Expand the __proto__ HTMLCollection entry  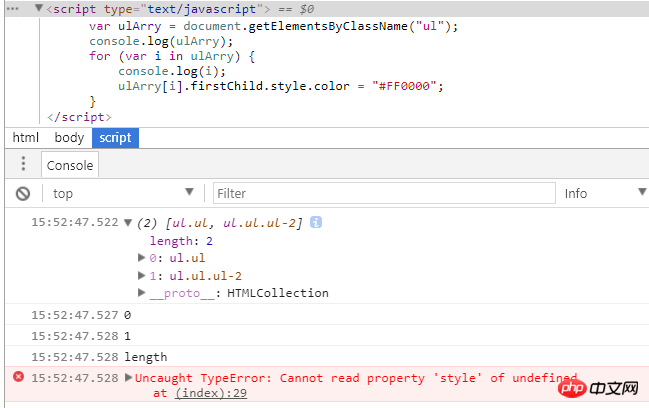(x=142, y=293)
